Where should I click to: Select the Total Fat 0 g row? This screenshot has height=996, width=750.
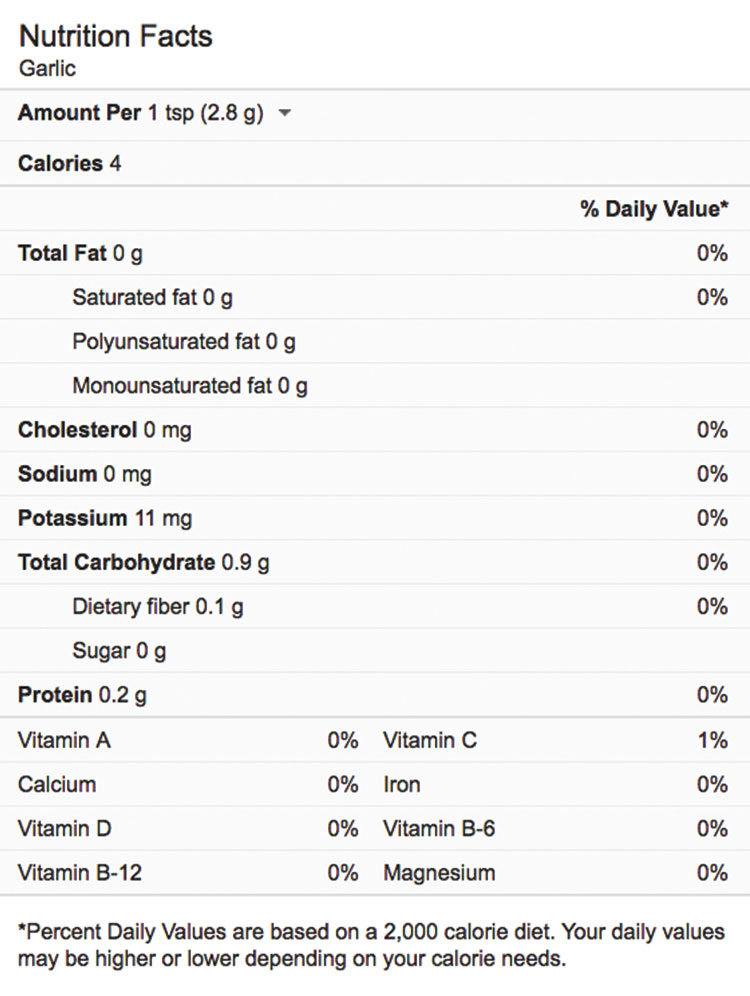(80, 253)
